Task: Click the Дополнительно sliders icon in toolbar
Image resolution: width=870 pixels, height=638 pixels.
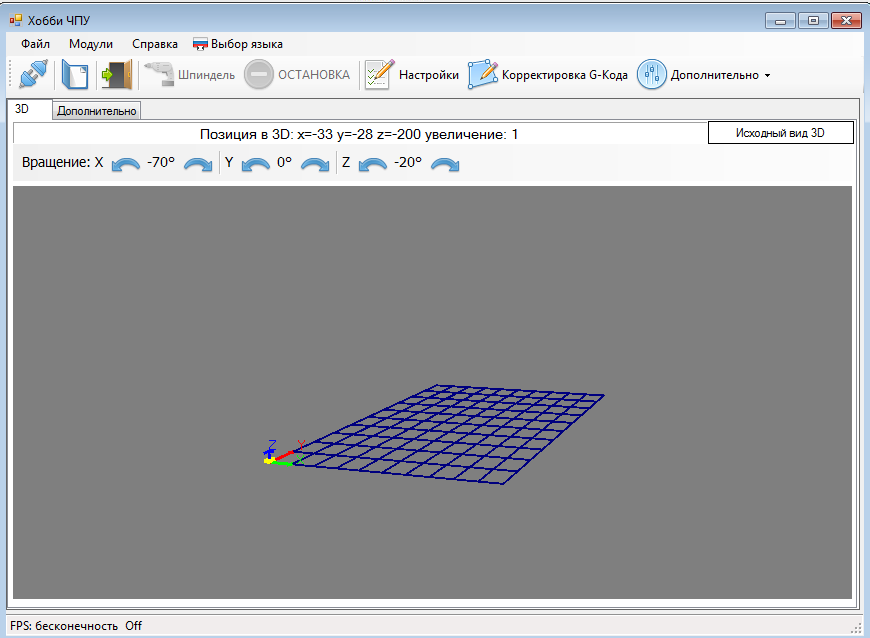Action: pos(651,74)
